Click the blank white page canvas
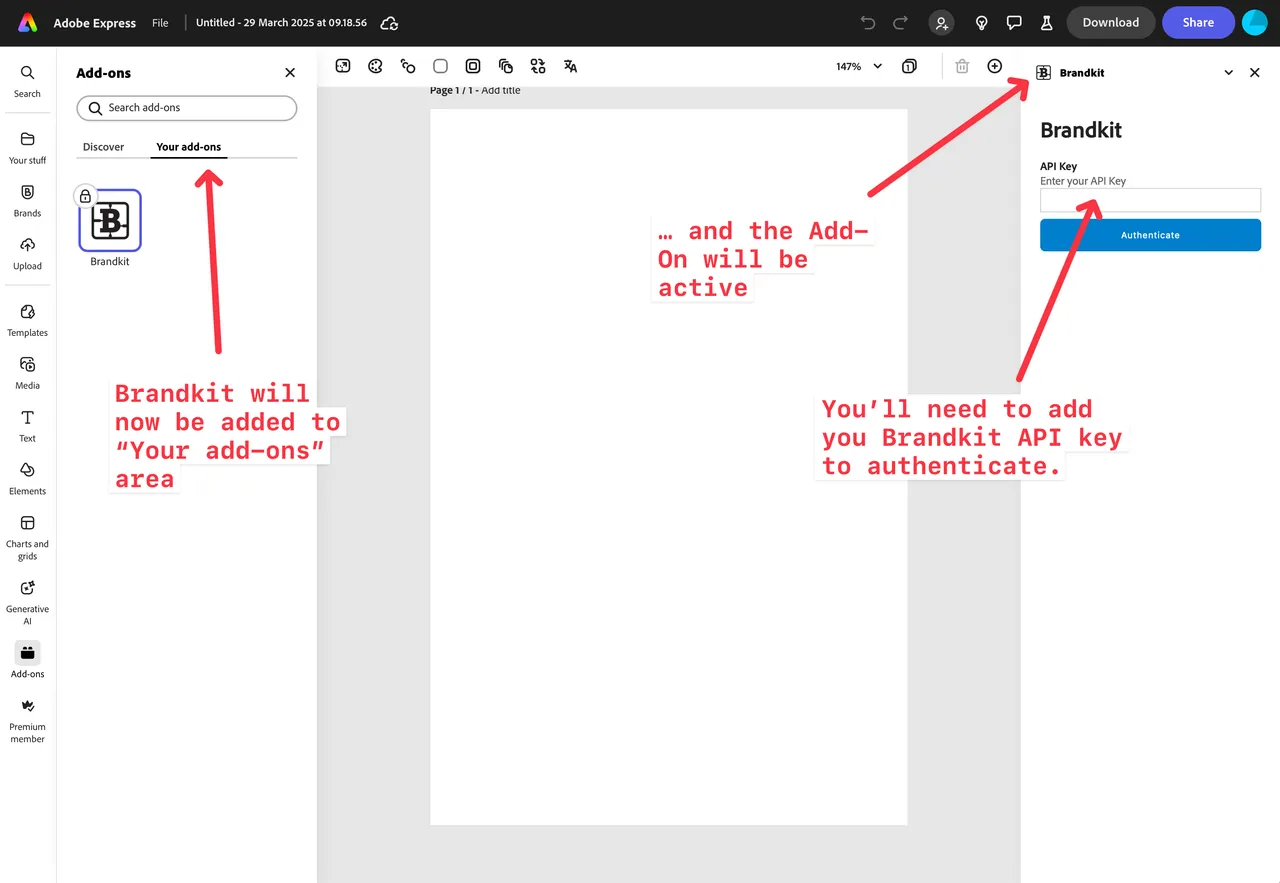 point(668,467)
